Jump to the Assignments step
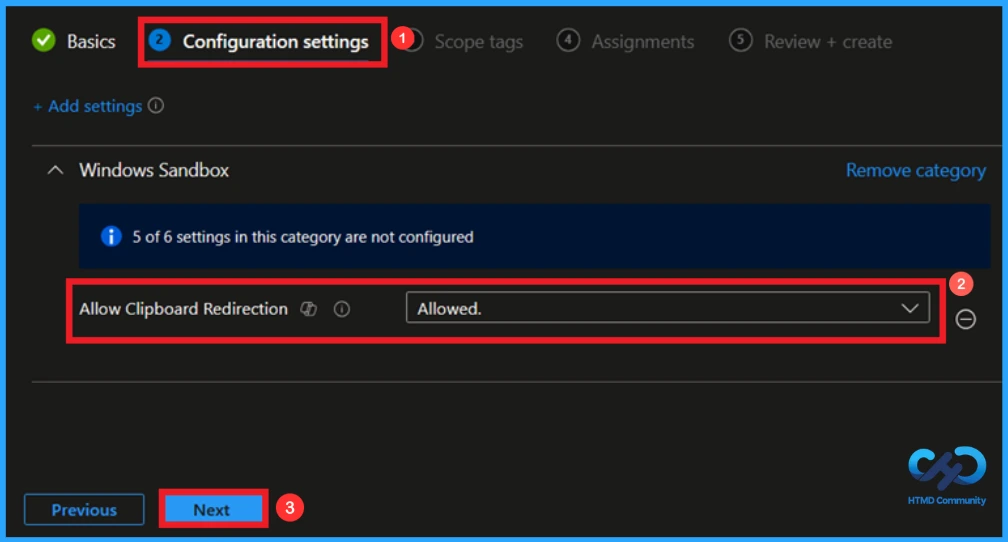 626,41
